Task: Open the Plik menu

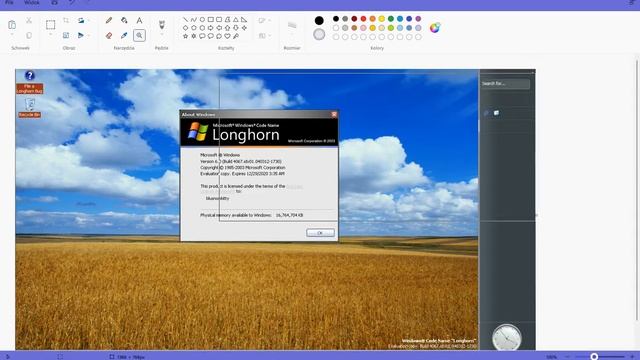Action: tap(9, 2)
